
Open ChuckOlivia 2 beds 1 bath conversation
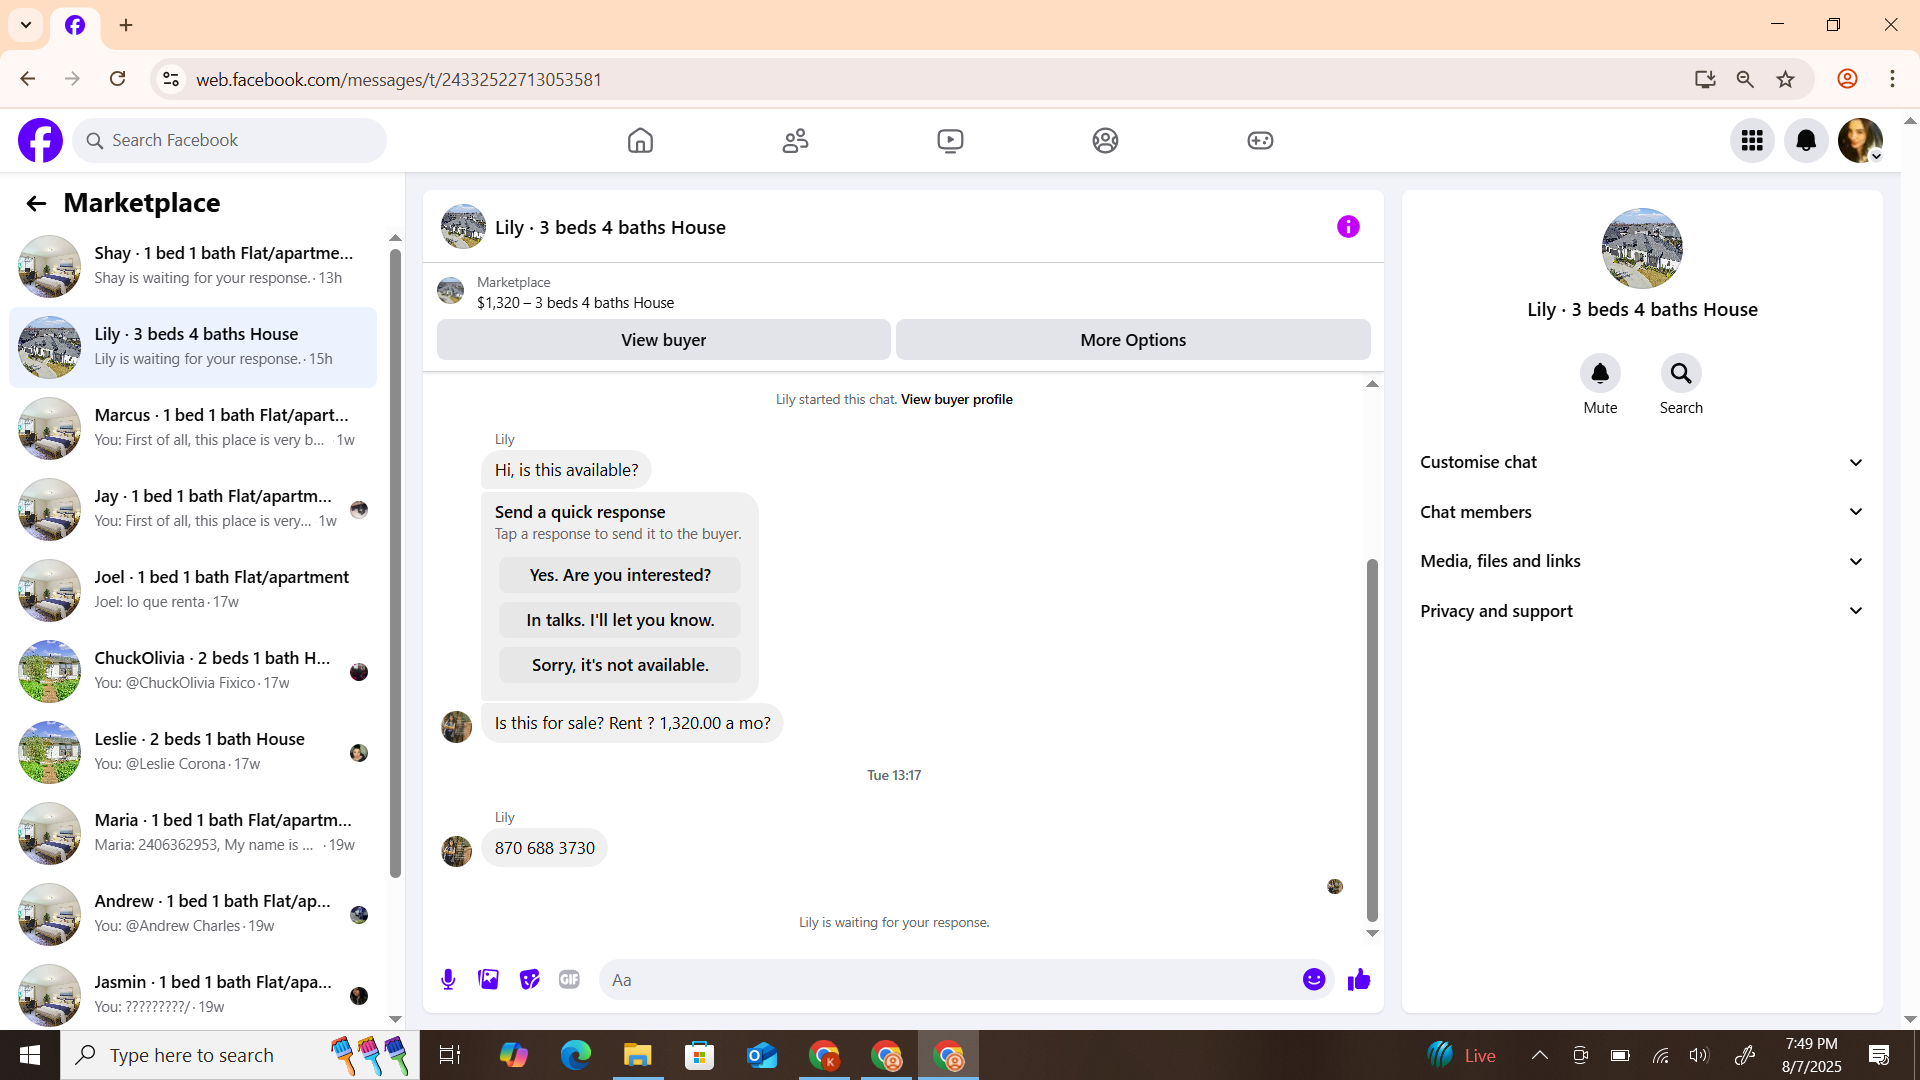(193, 671)
